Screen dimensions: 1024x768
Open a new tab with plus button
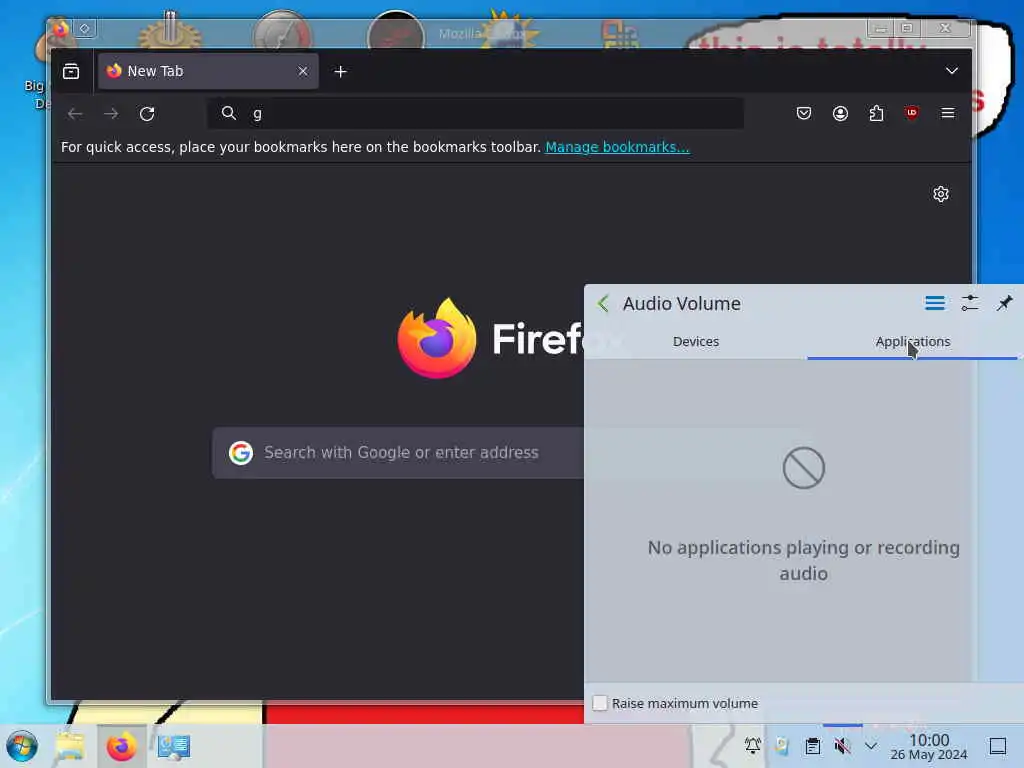(x=340, y=71)
